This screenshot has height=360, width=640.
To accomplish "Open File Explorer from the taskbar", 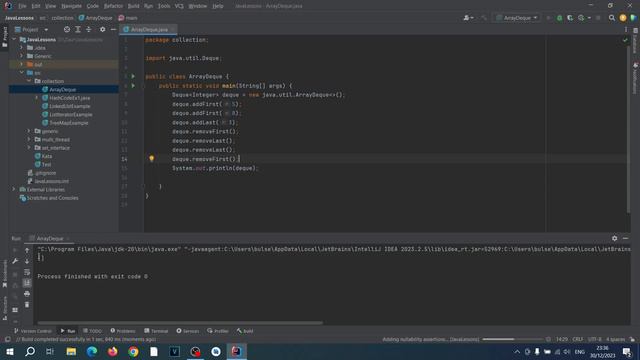I will point(71,351).
